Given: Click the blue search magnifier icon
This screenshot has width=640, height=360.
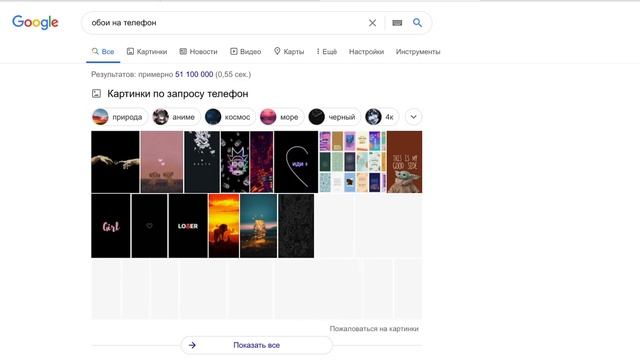Looking at the screenshot, I should 417,22.
